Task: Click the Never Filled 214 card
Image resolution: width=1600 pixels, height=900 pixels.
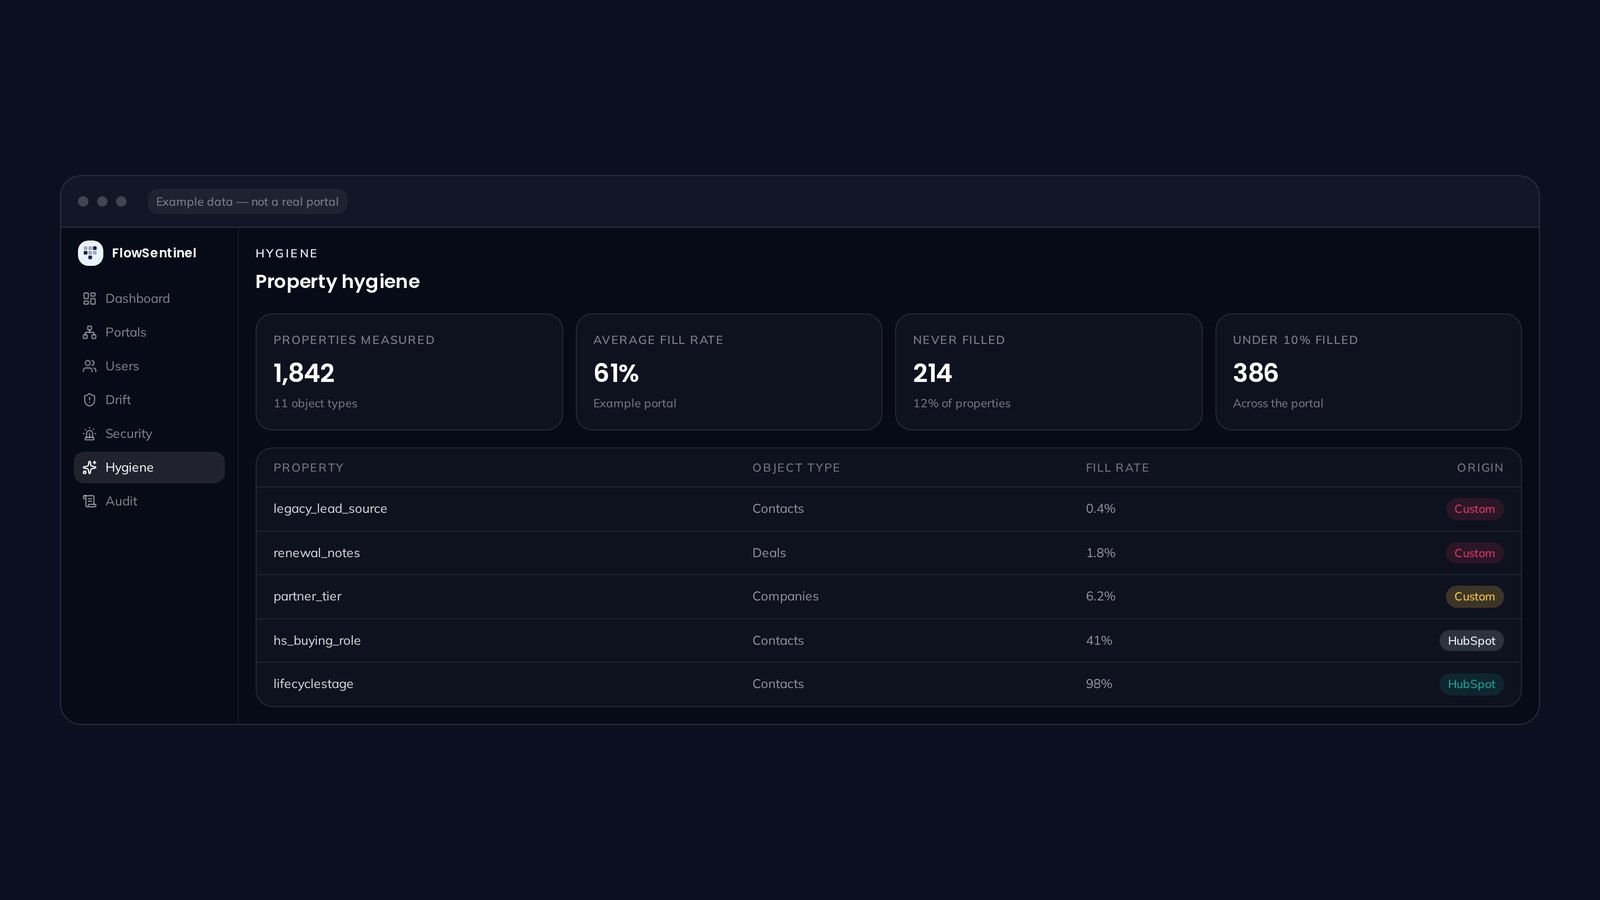Action: click(1048, 372)
